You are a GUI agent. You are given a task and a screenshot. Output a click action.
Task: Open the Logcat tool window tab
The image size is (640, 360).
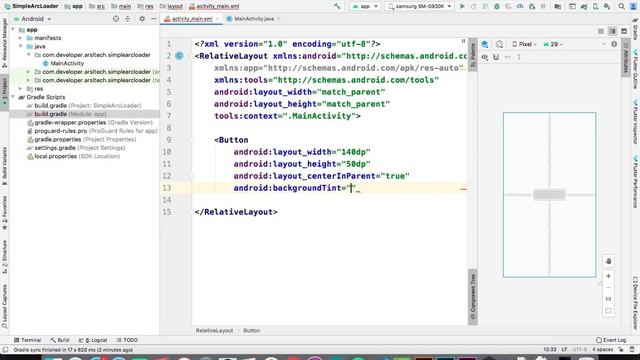click(93, 340)
